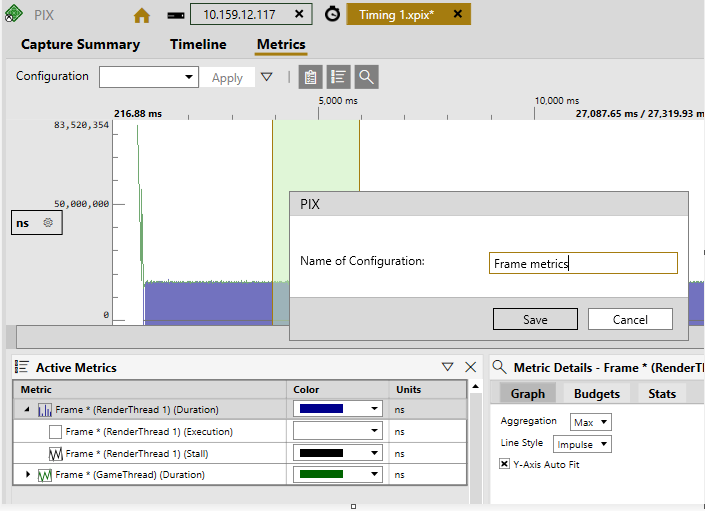Switch to the Timeline tab
This screenshot has width=705, height=511.
click(198, 44)
